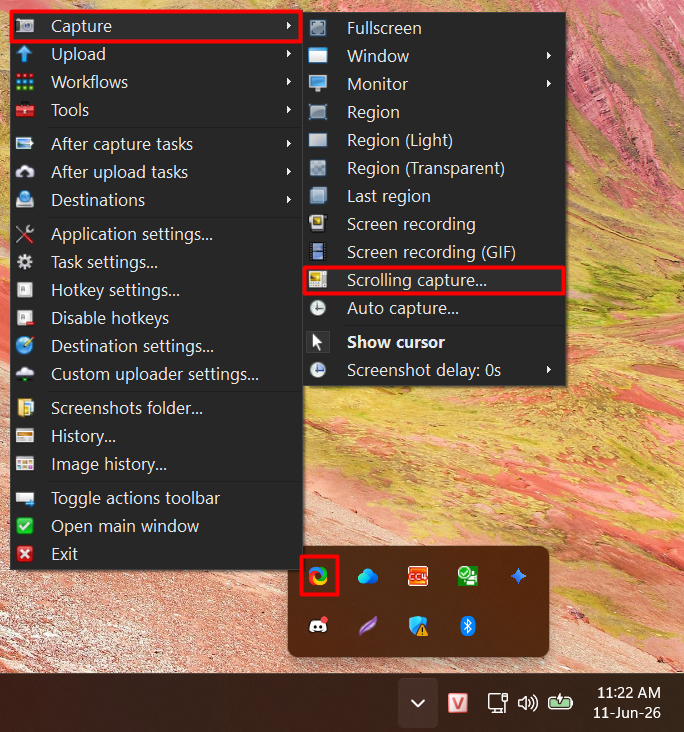
Task: Select the Capture menu item
Action: [156, 26]
